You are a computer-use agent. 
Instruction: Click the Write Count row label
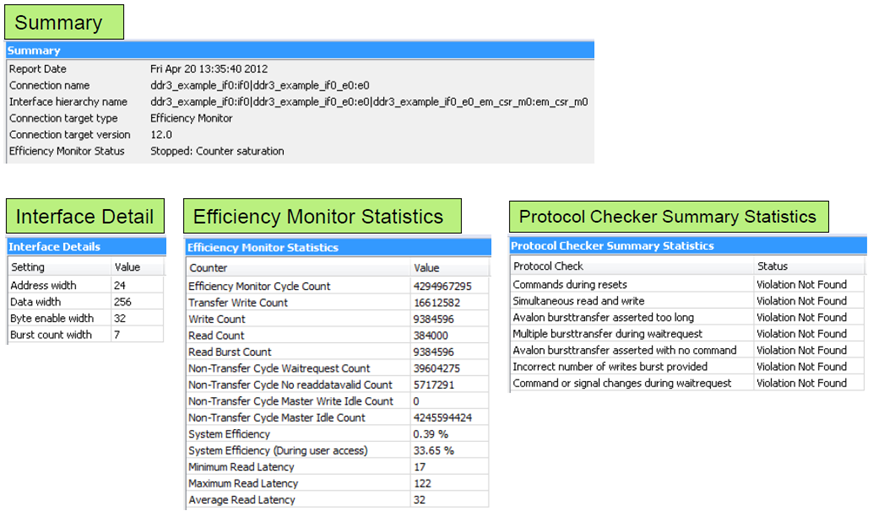coord(217,319)
